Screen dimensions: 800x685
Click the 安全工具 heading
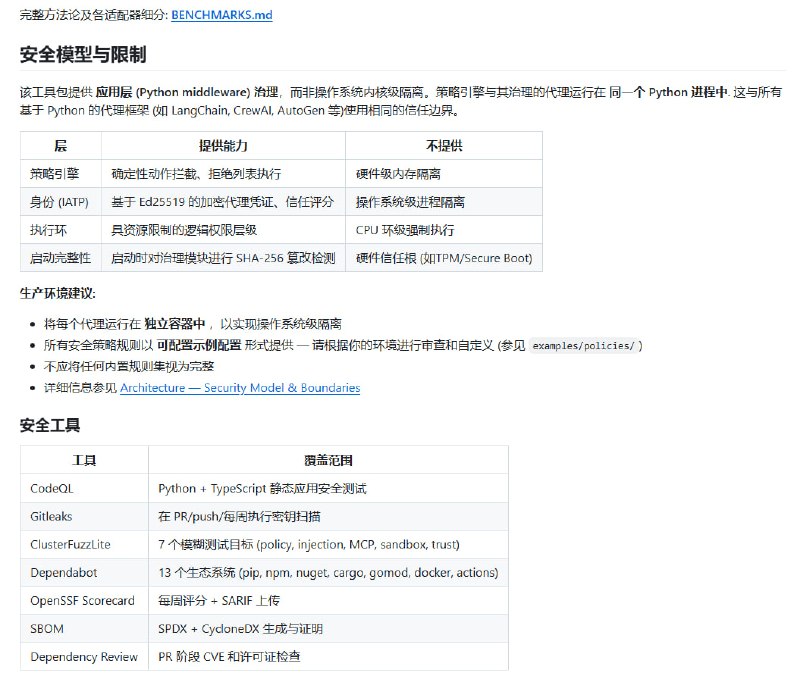tap(50, 425)
